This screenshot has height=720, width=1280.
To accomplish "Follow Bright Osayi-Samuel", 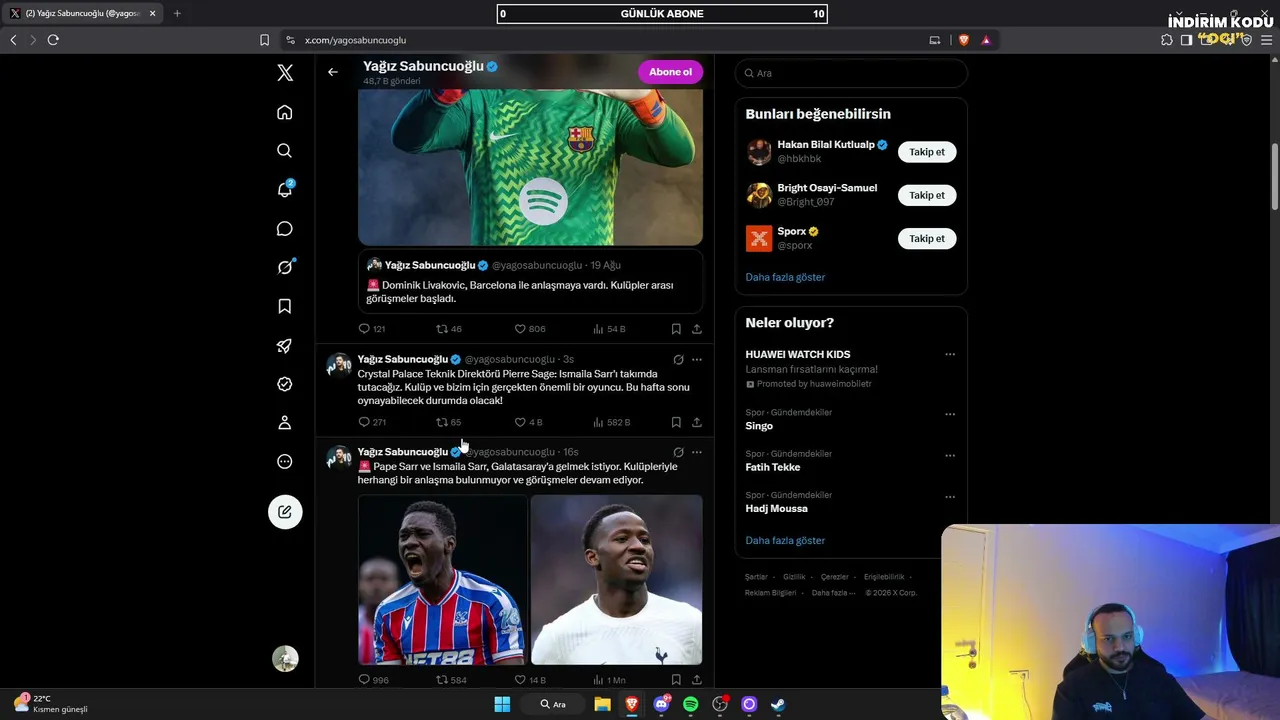I will pyautogui.click(x=927, y=195).
